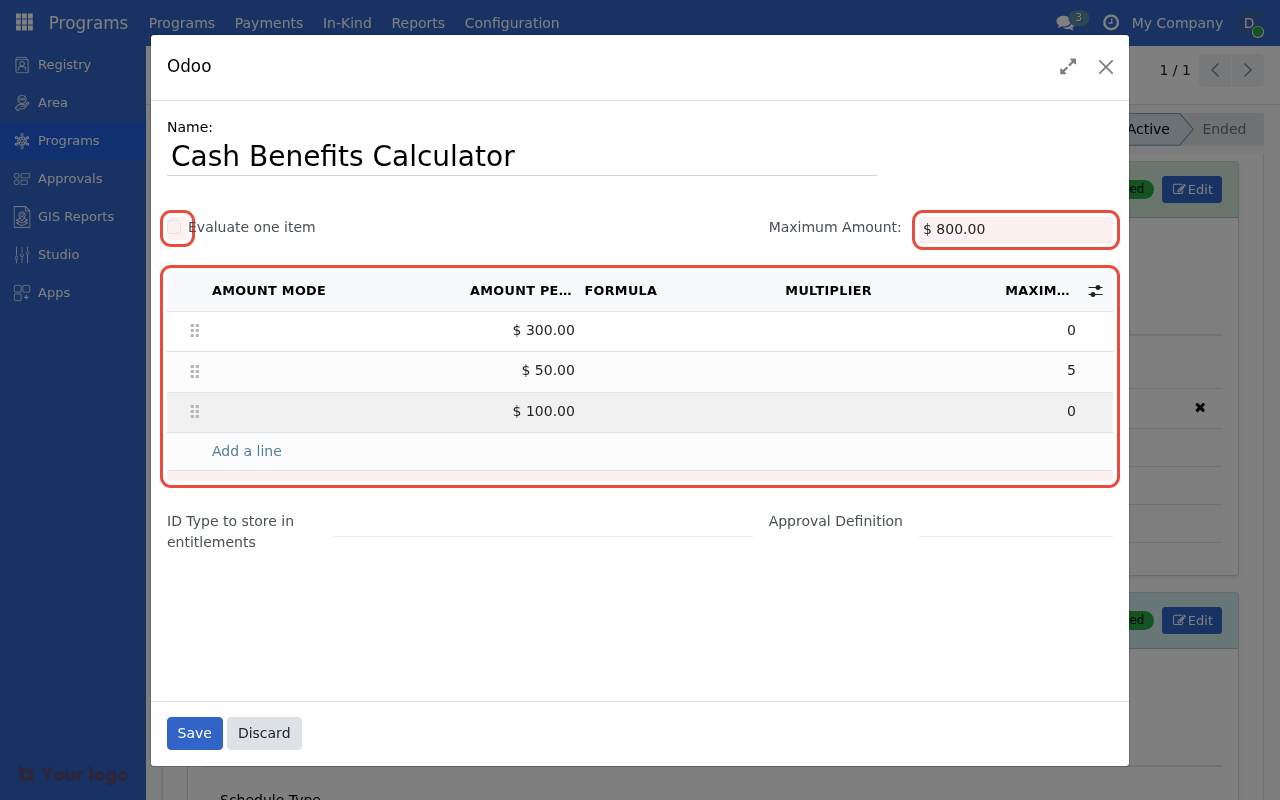The height and width of the screenshot is (800, 1280).
Task: Open the activities clock menu
Action: click(1109, 22)
